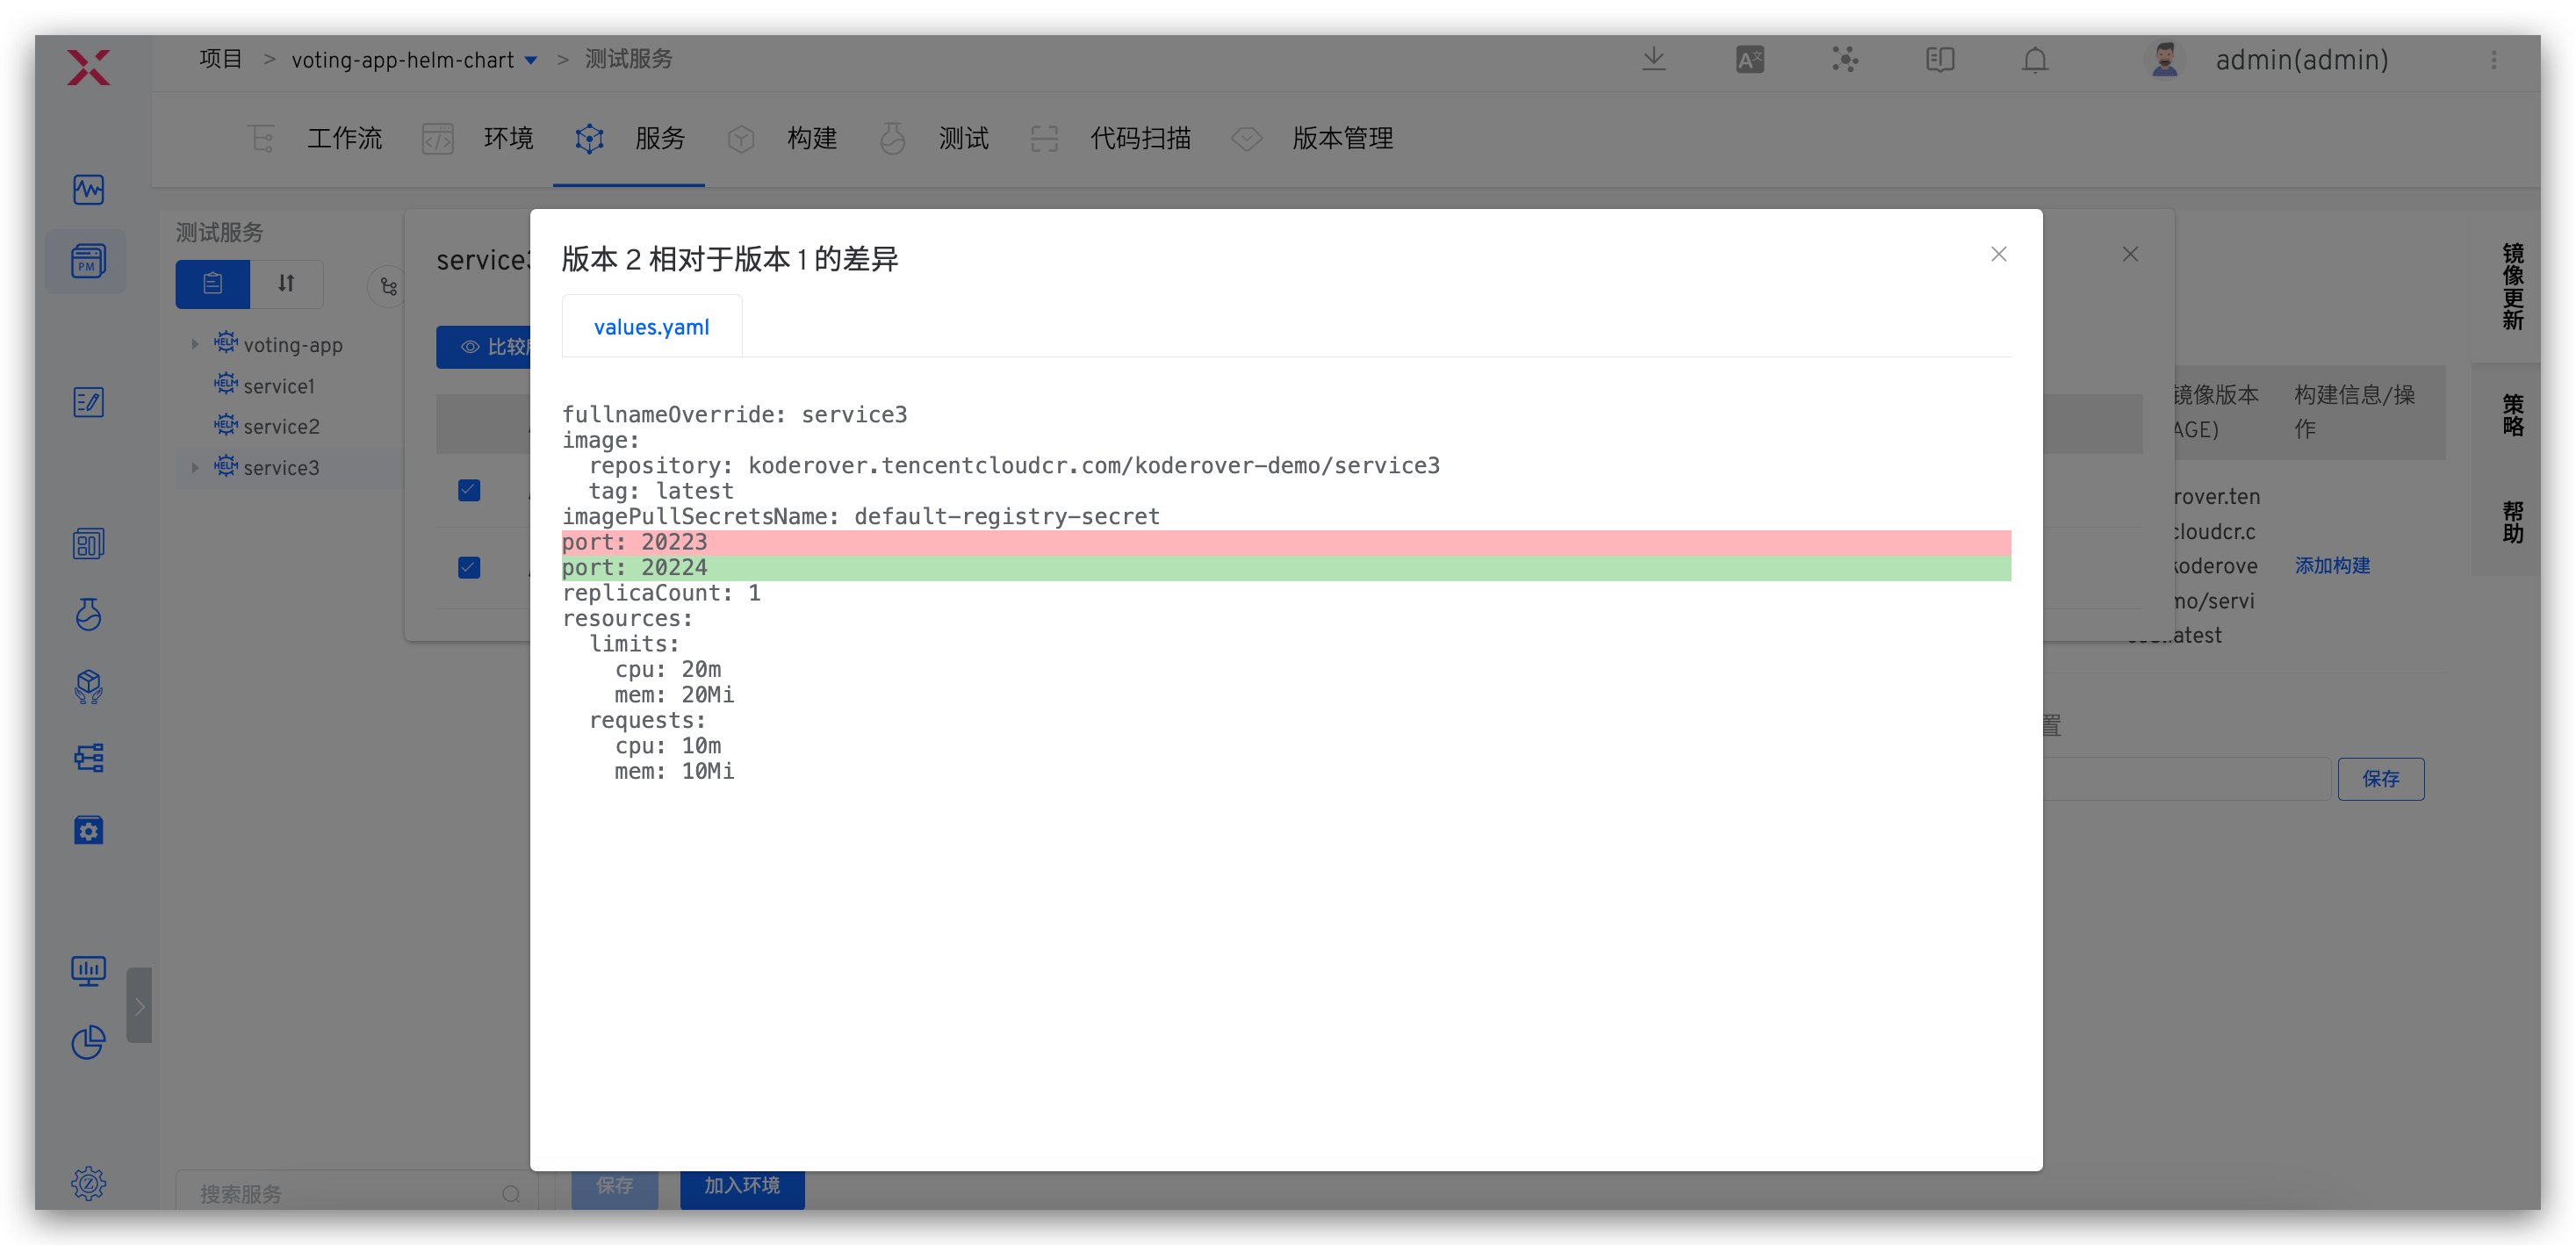Uncheck the second version checkbox
The height and width of the screenshot is (1245, 2576).
pos(469,567)
